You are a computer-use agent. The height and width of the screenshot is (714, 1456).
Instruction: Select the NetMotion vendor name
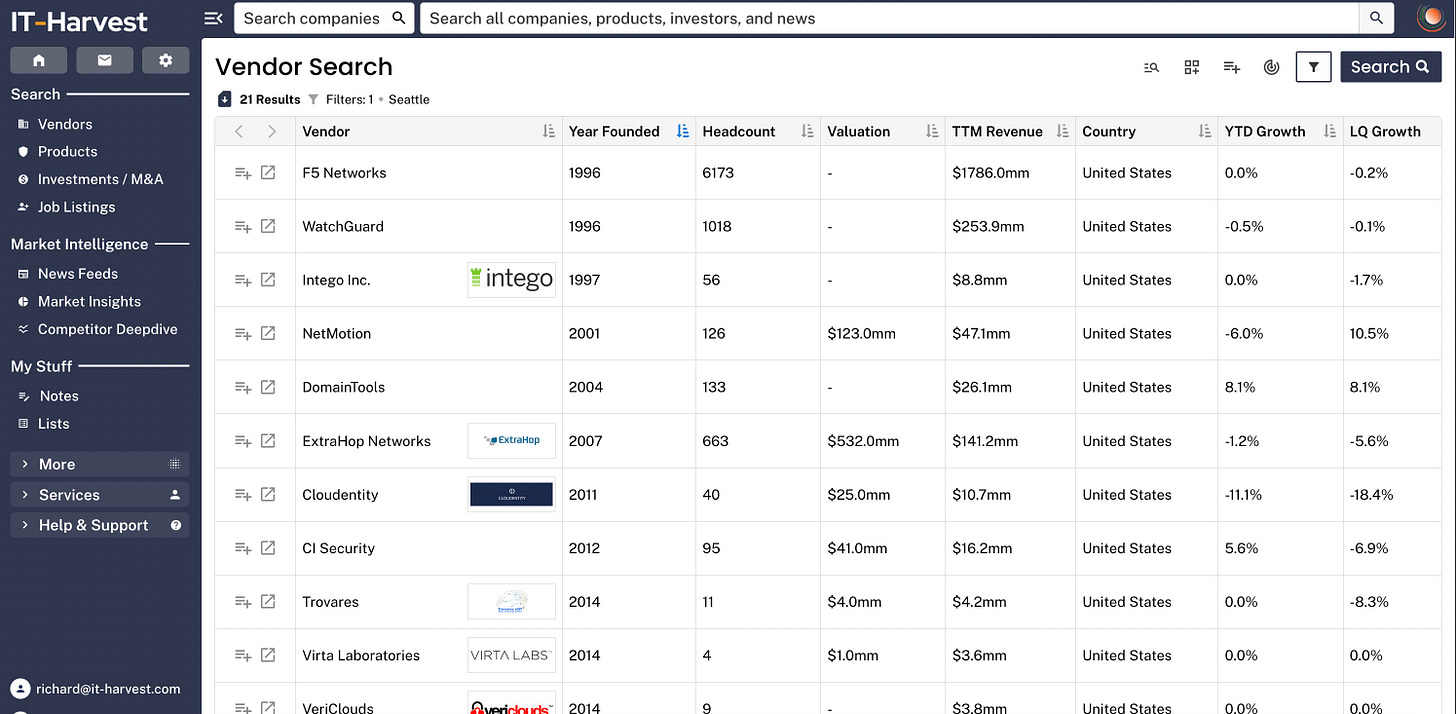337,334
